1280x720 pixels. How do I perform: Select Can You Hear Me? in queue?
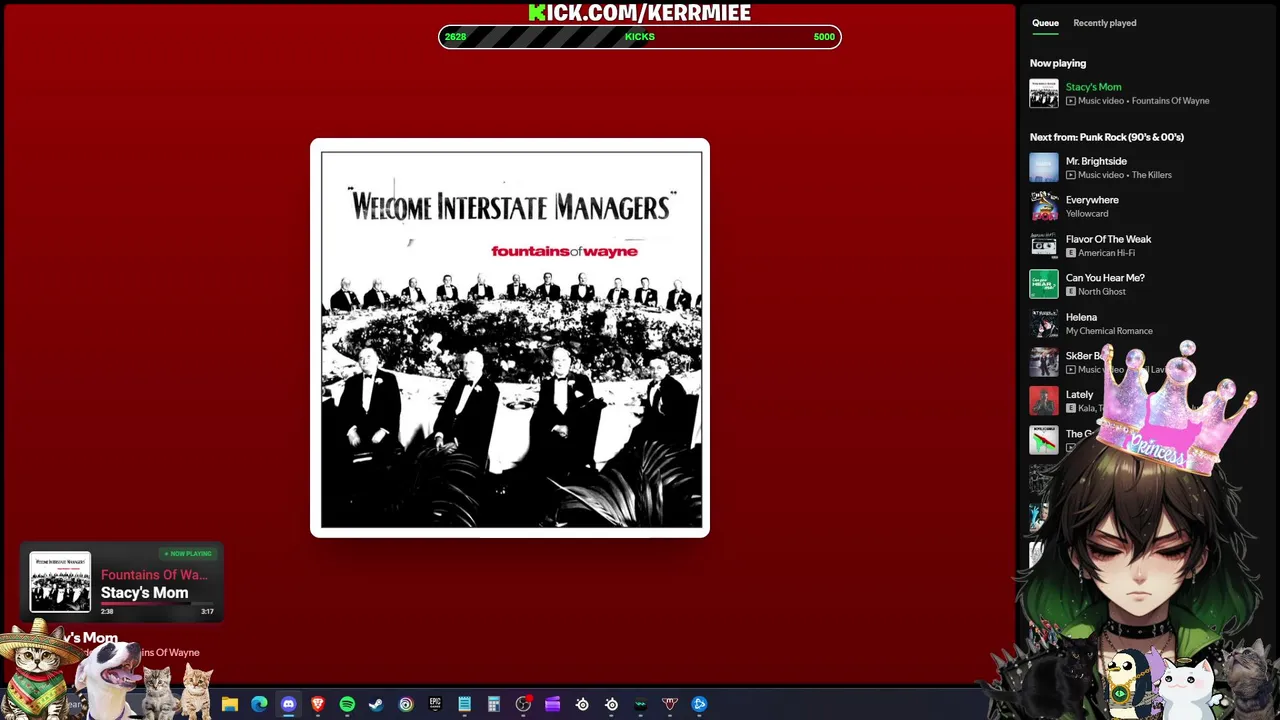[1105, 278]
